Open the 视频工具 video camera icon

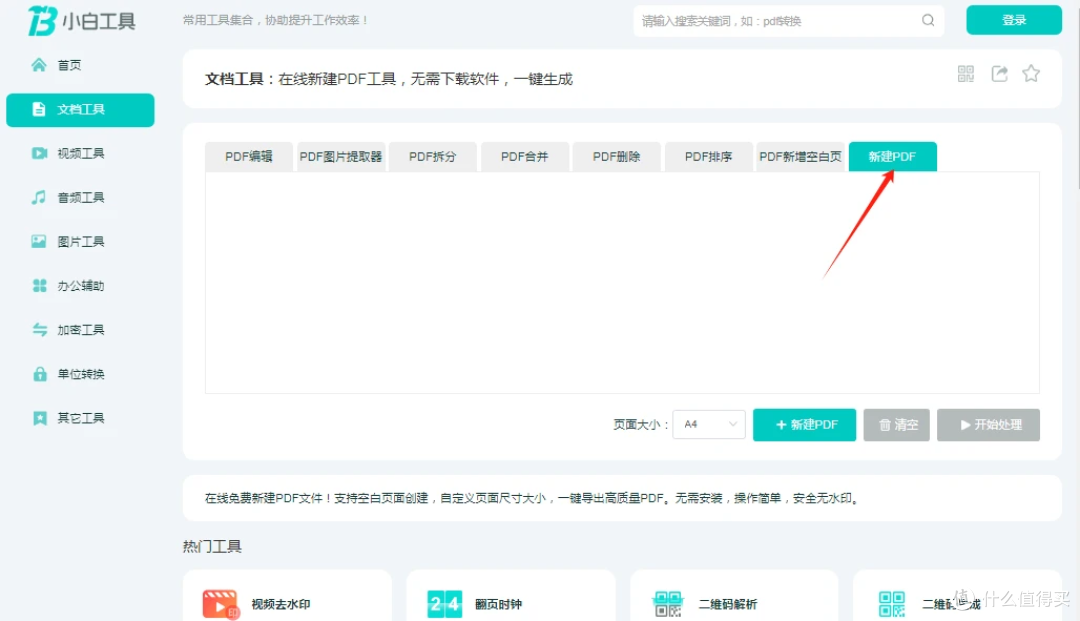point(39,153)
